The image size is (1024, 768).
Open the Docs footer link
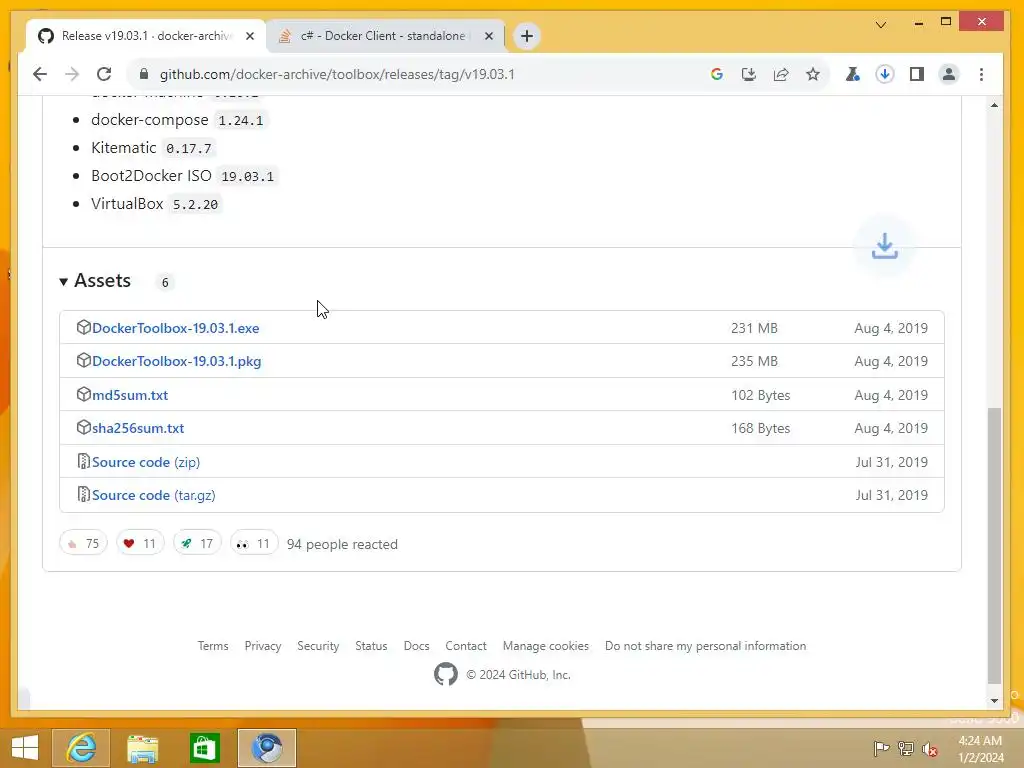(416, 646)
